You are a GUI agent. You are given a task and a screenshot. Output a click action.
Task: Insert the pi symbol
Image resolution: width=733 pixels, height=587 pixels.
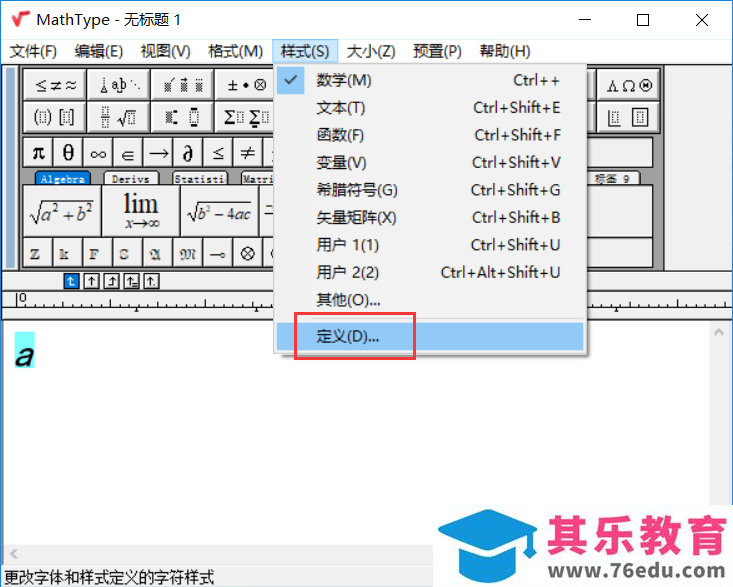pos(38,152)
